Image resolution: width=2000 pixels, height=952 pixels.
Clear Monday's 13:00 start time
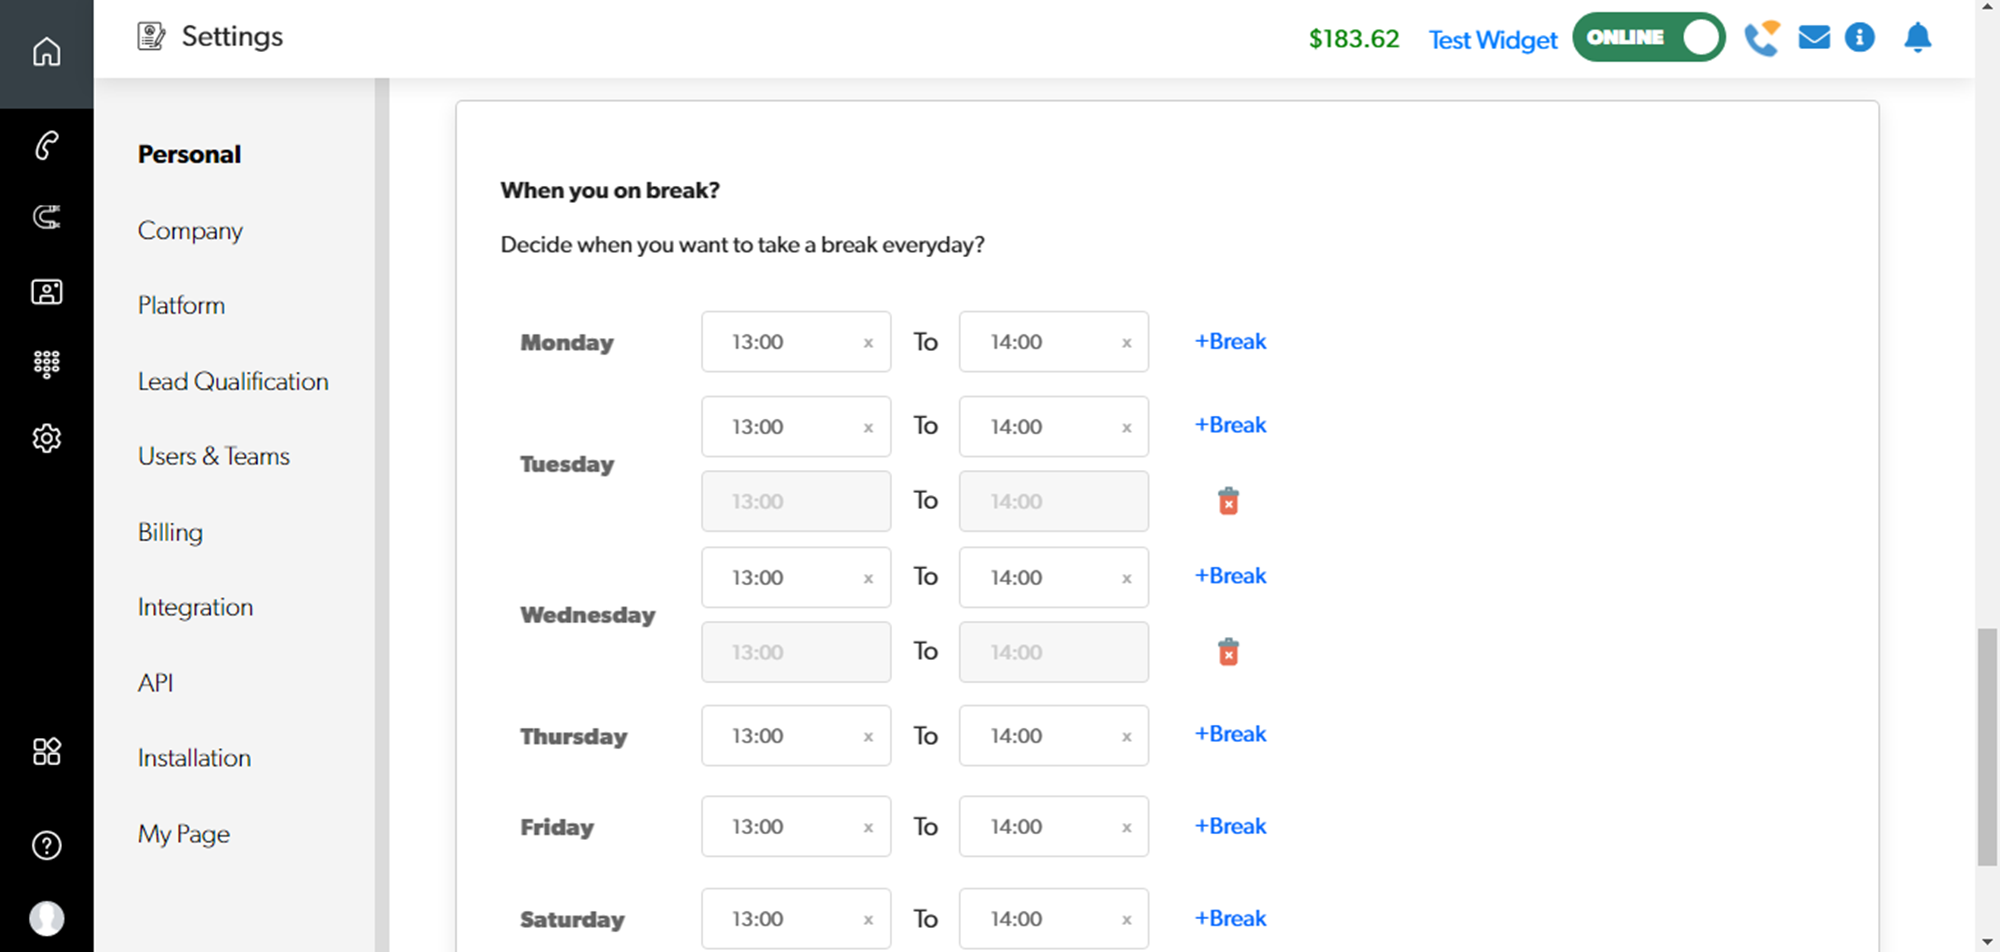pos(868,343)
